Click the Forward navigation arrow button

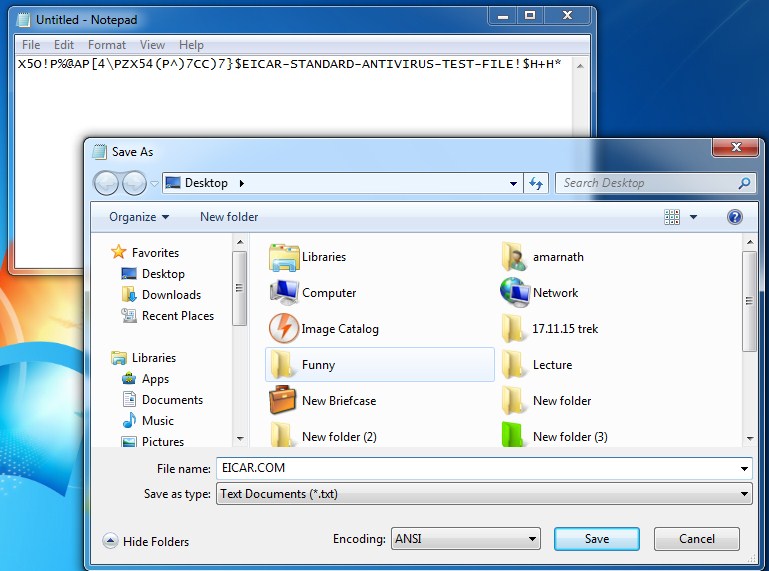point(134,183)
